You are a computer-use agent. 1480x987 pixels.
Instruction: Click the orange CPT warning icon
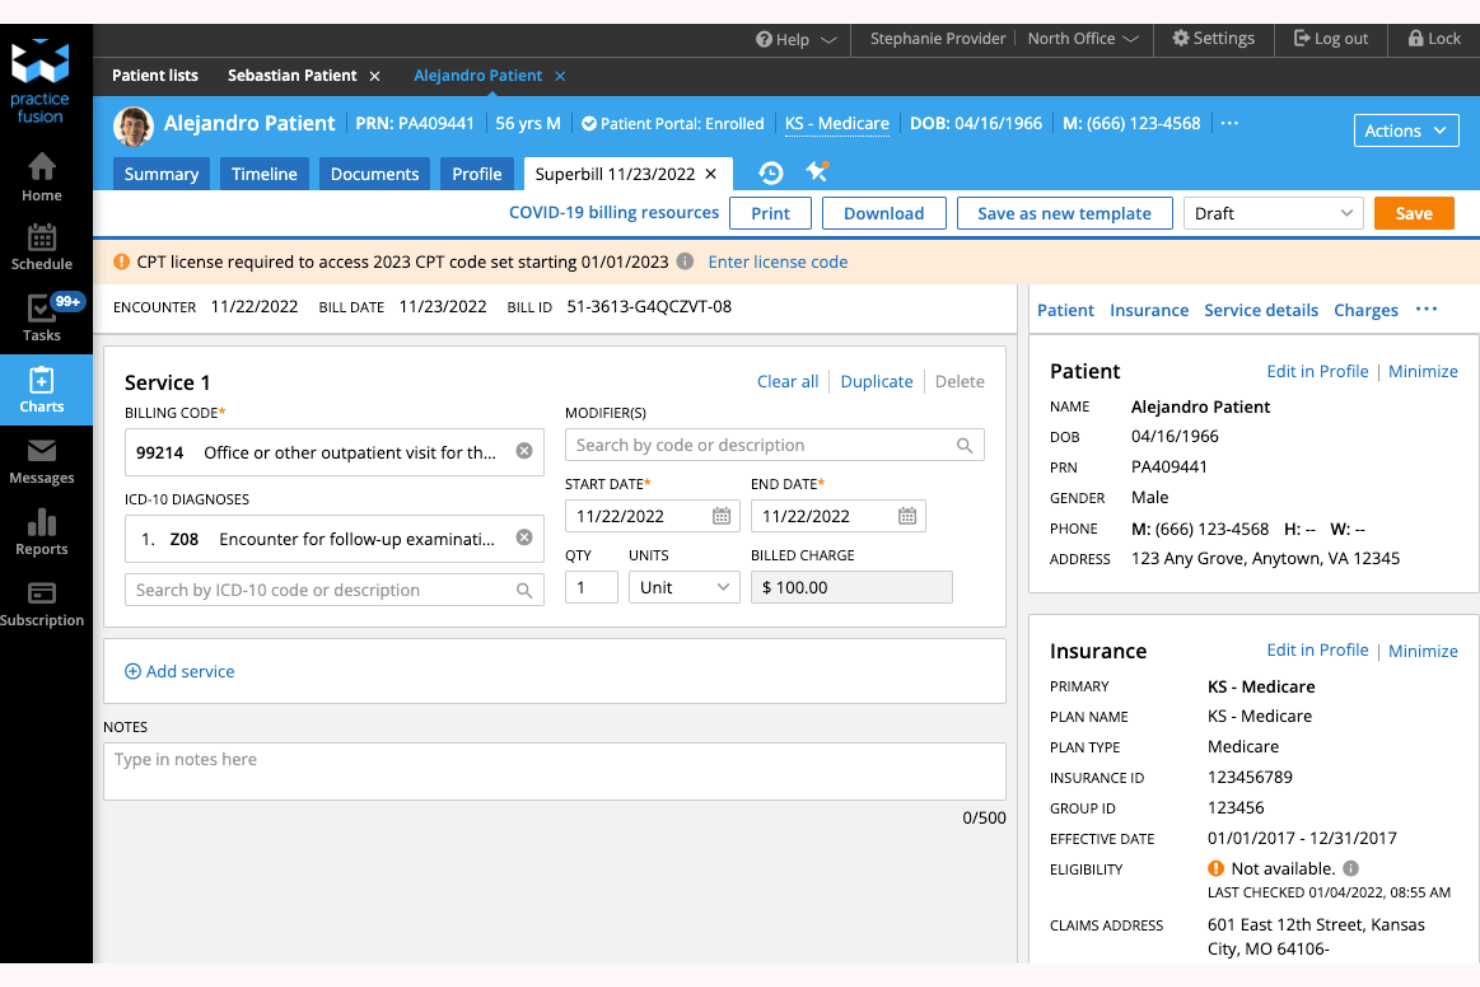tap(121, 261)
